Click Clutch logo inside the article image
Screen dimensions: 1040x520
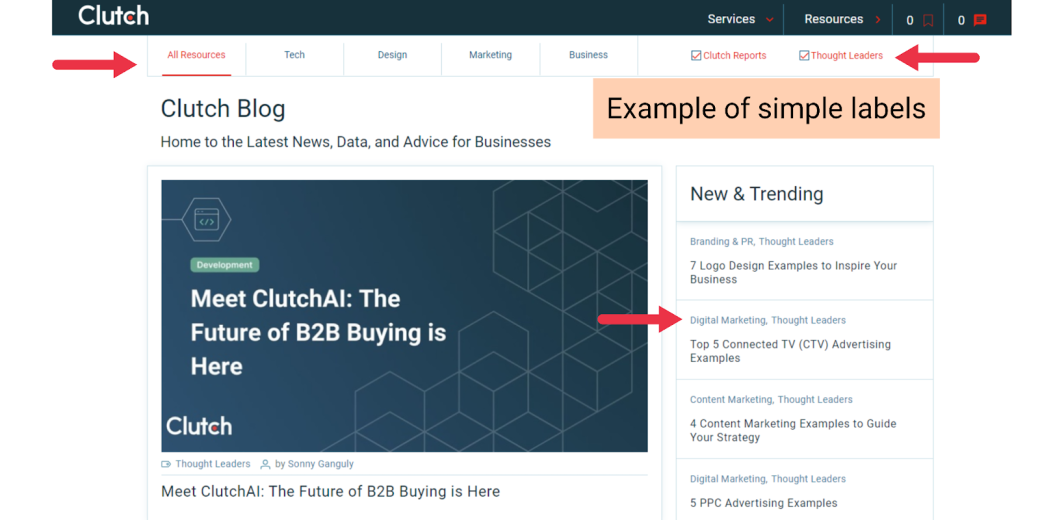(x=199, y=426)
